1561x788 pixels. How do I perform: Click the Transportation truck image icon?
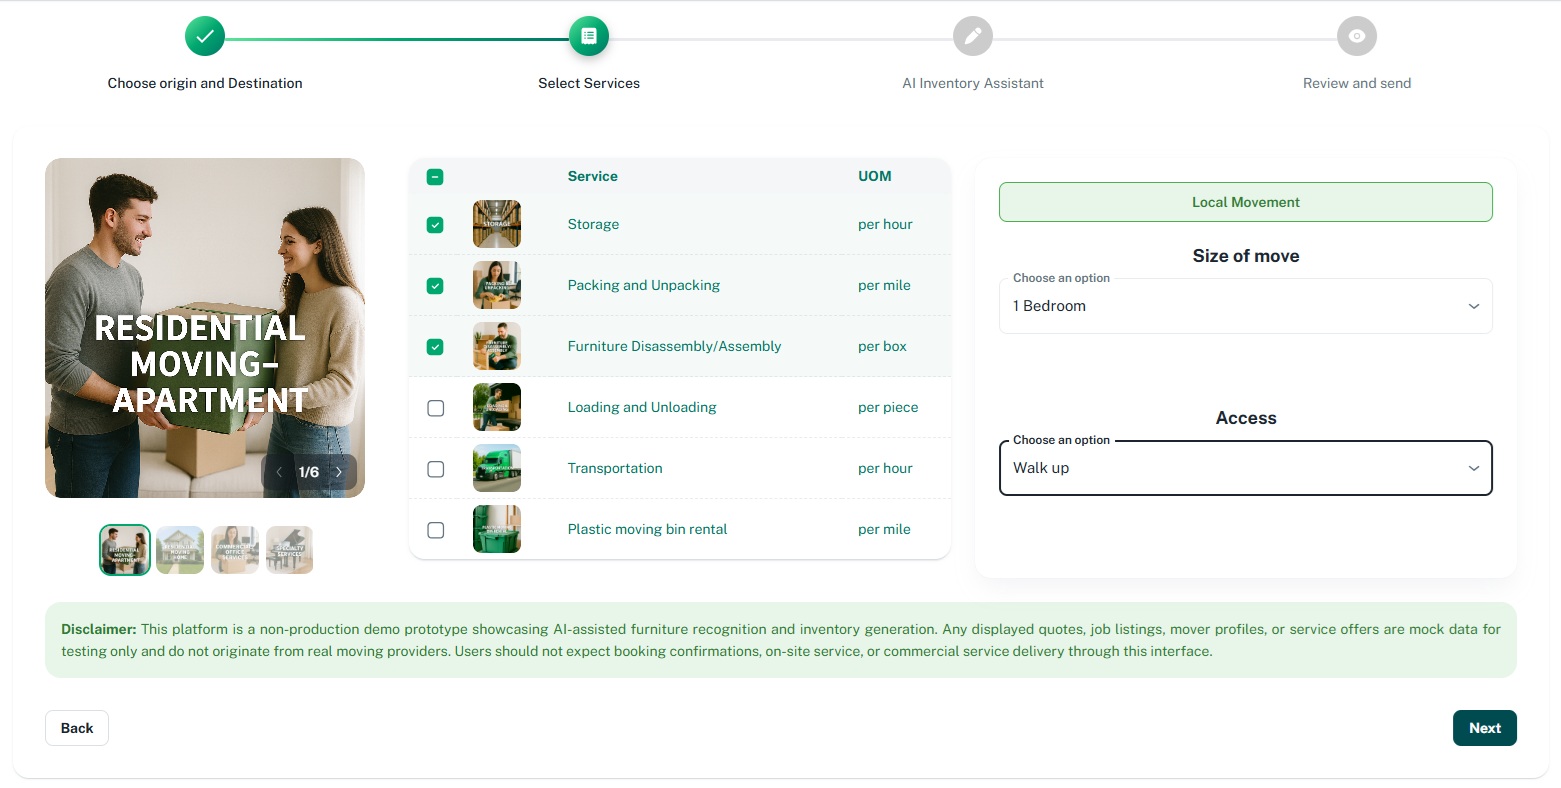[496, 468]
